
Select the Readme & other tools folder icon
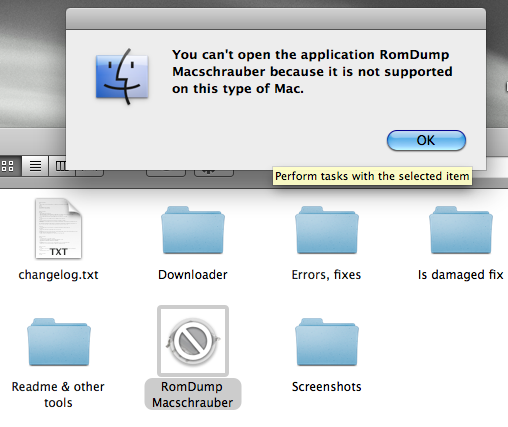pos(59,342)
